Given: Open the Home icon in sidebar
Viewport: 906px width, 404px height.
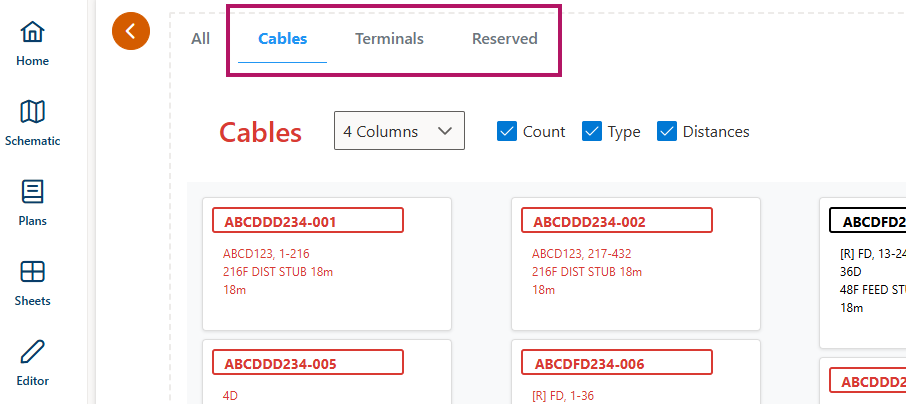Looking at the screenshot, I should pos(32,32).
